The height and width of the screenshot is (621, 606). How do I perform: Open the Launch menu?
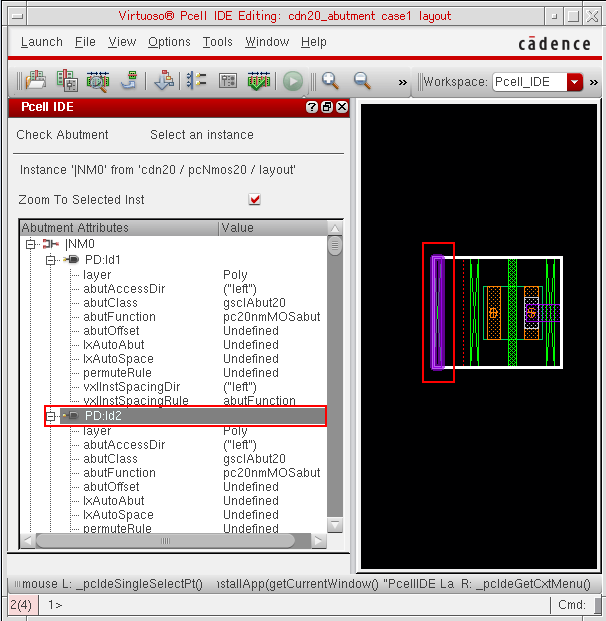point(41,42)
